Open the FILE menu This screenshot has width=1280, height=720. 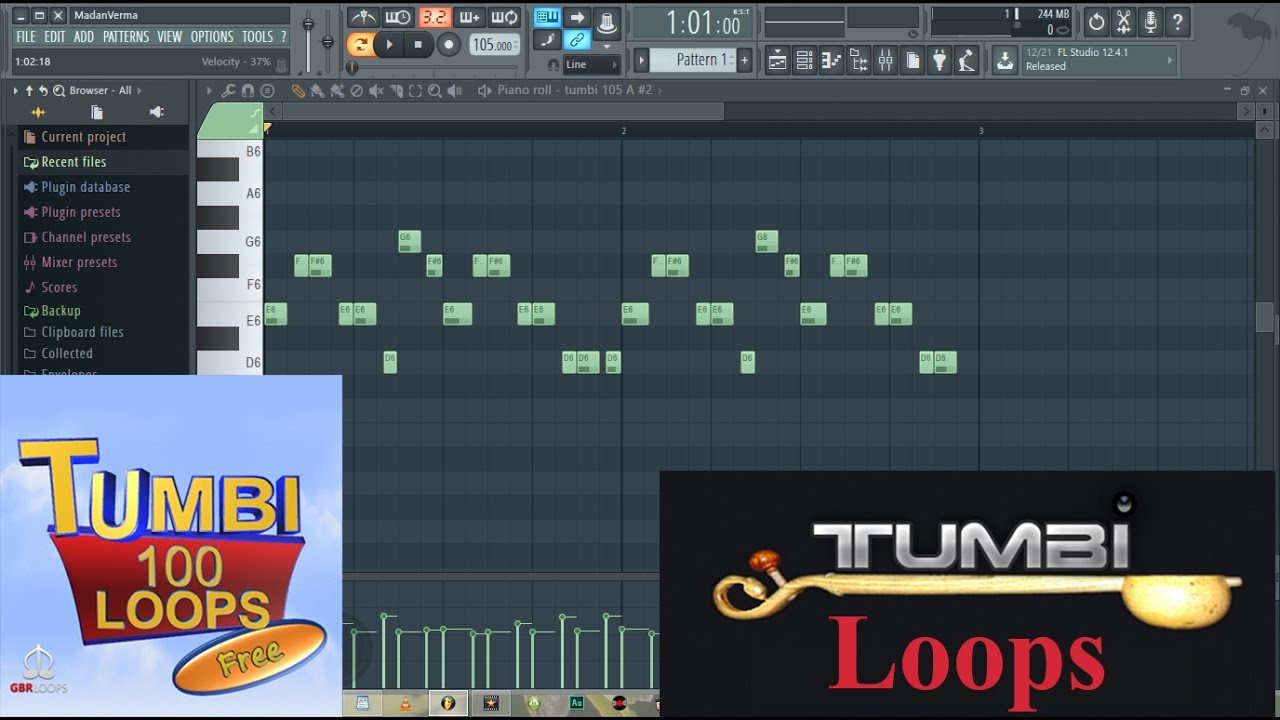26,37
